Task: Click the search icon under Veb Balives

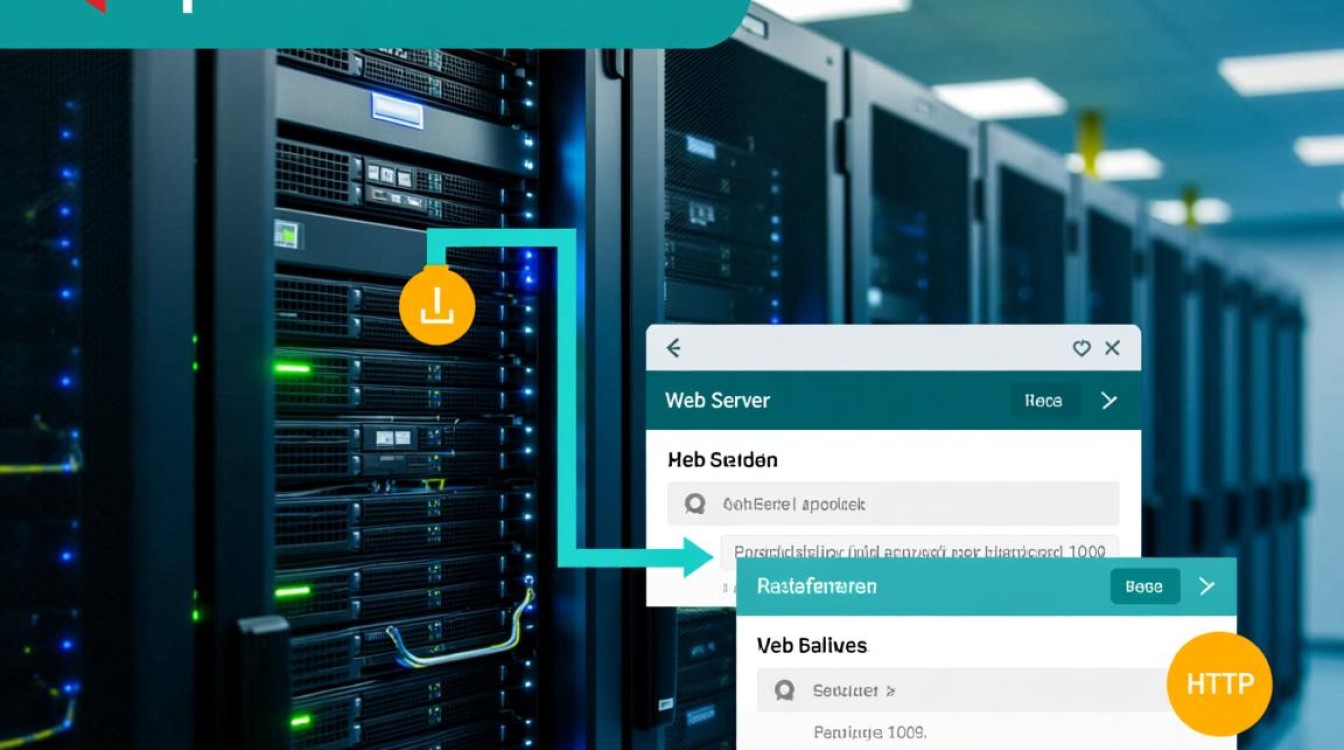Action: click(x=785, y=690)
